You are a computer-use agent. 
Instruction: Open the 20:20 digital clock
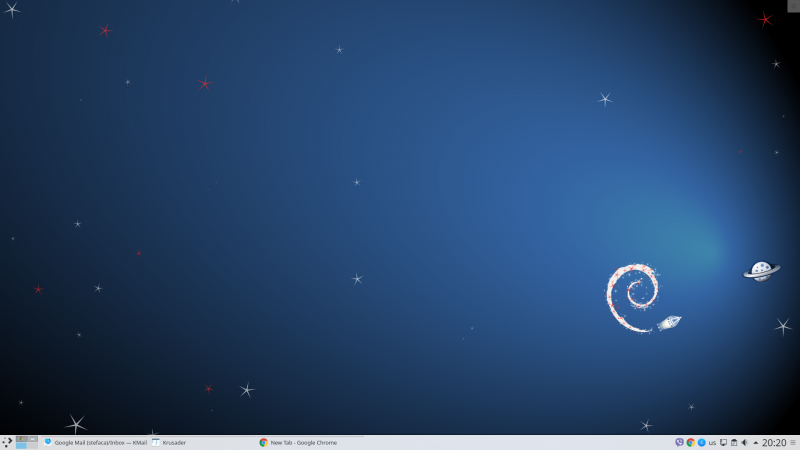pyautogui.click(x=774, y=443)
